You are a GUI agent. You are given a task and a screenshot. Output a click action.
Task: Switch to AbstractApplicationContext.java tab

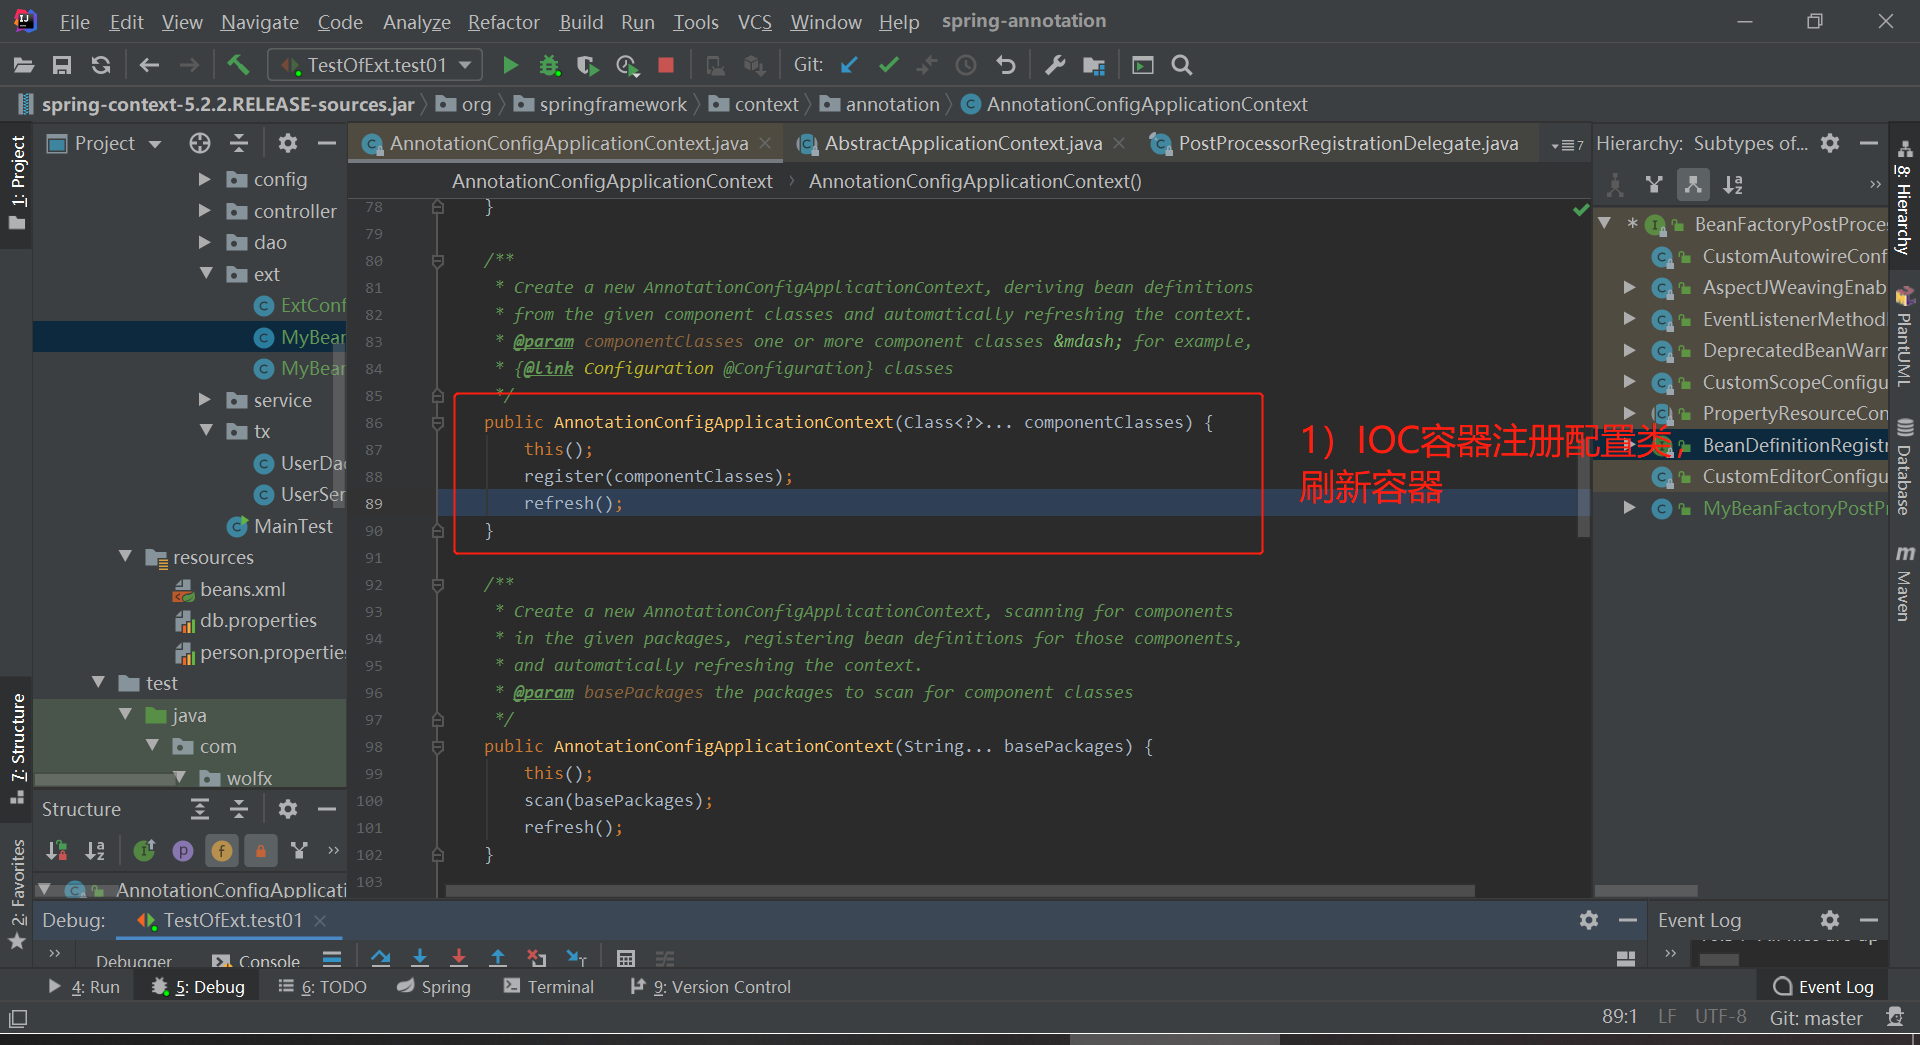[963, 144]
